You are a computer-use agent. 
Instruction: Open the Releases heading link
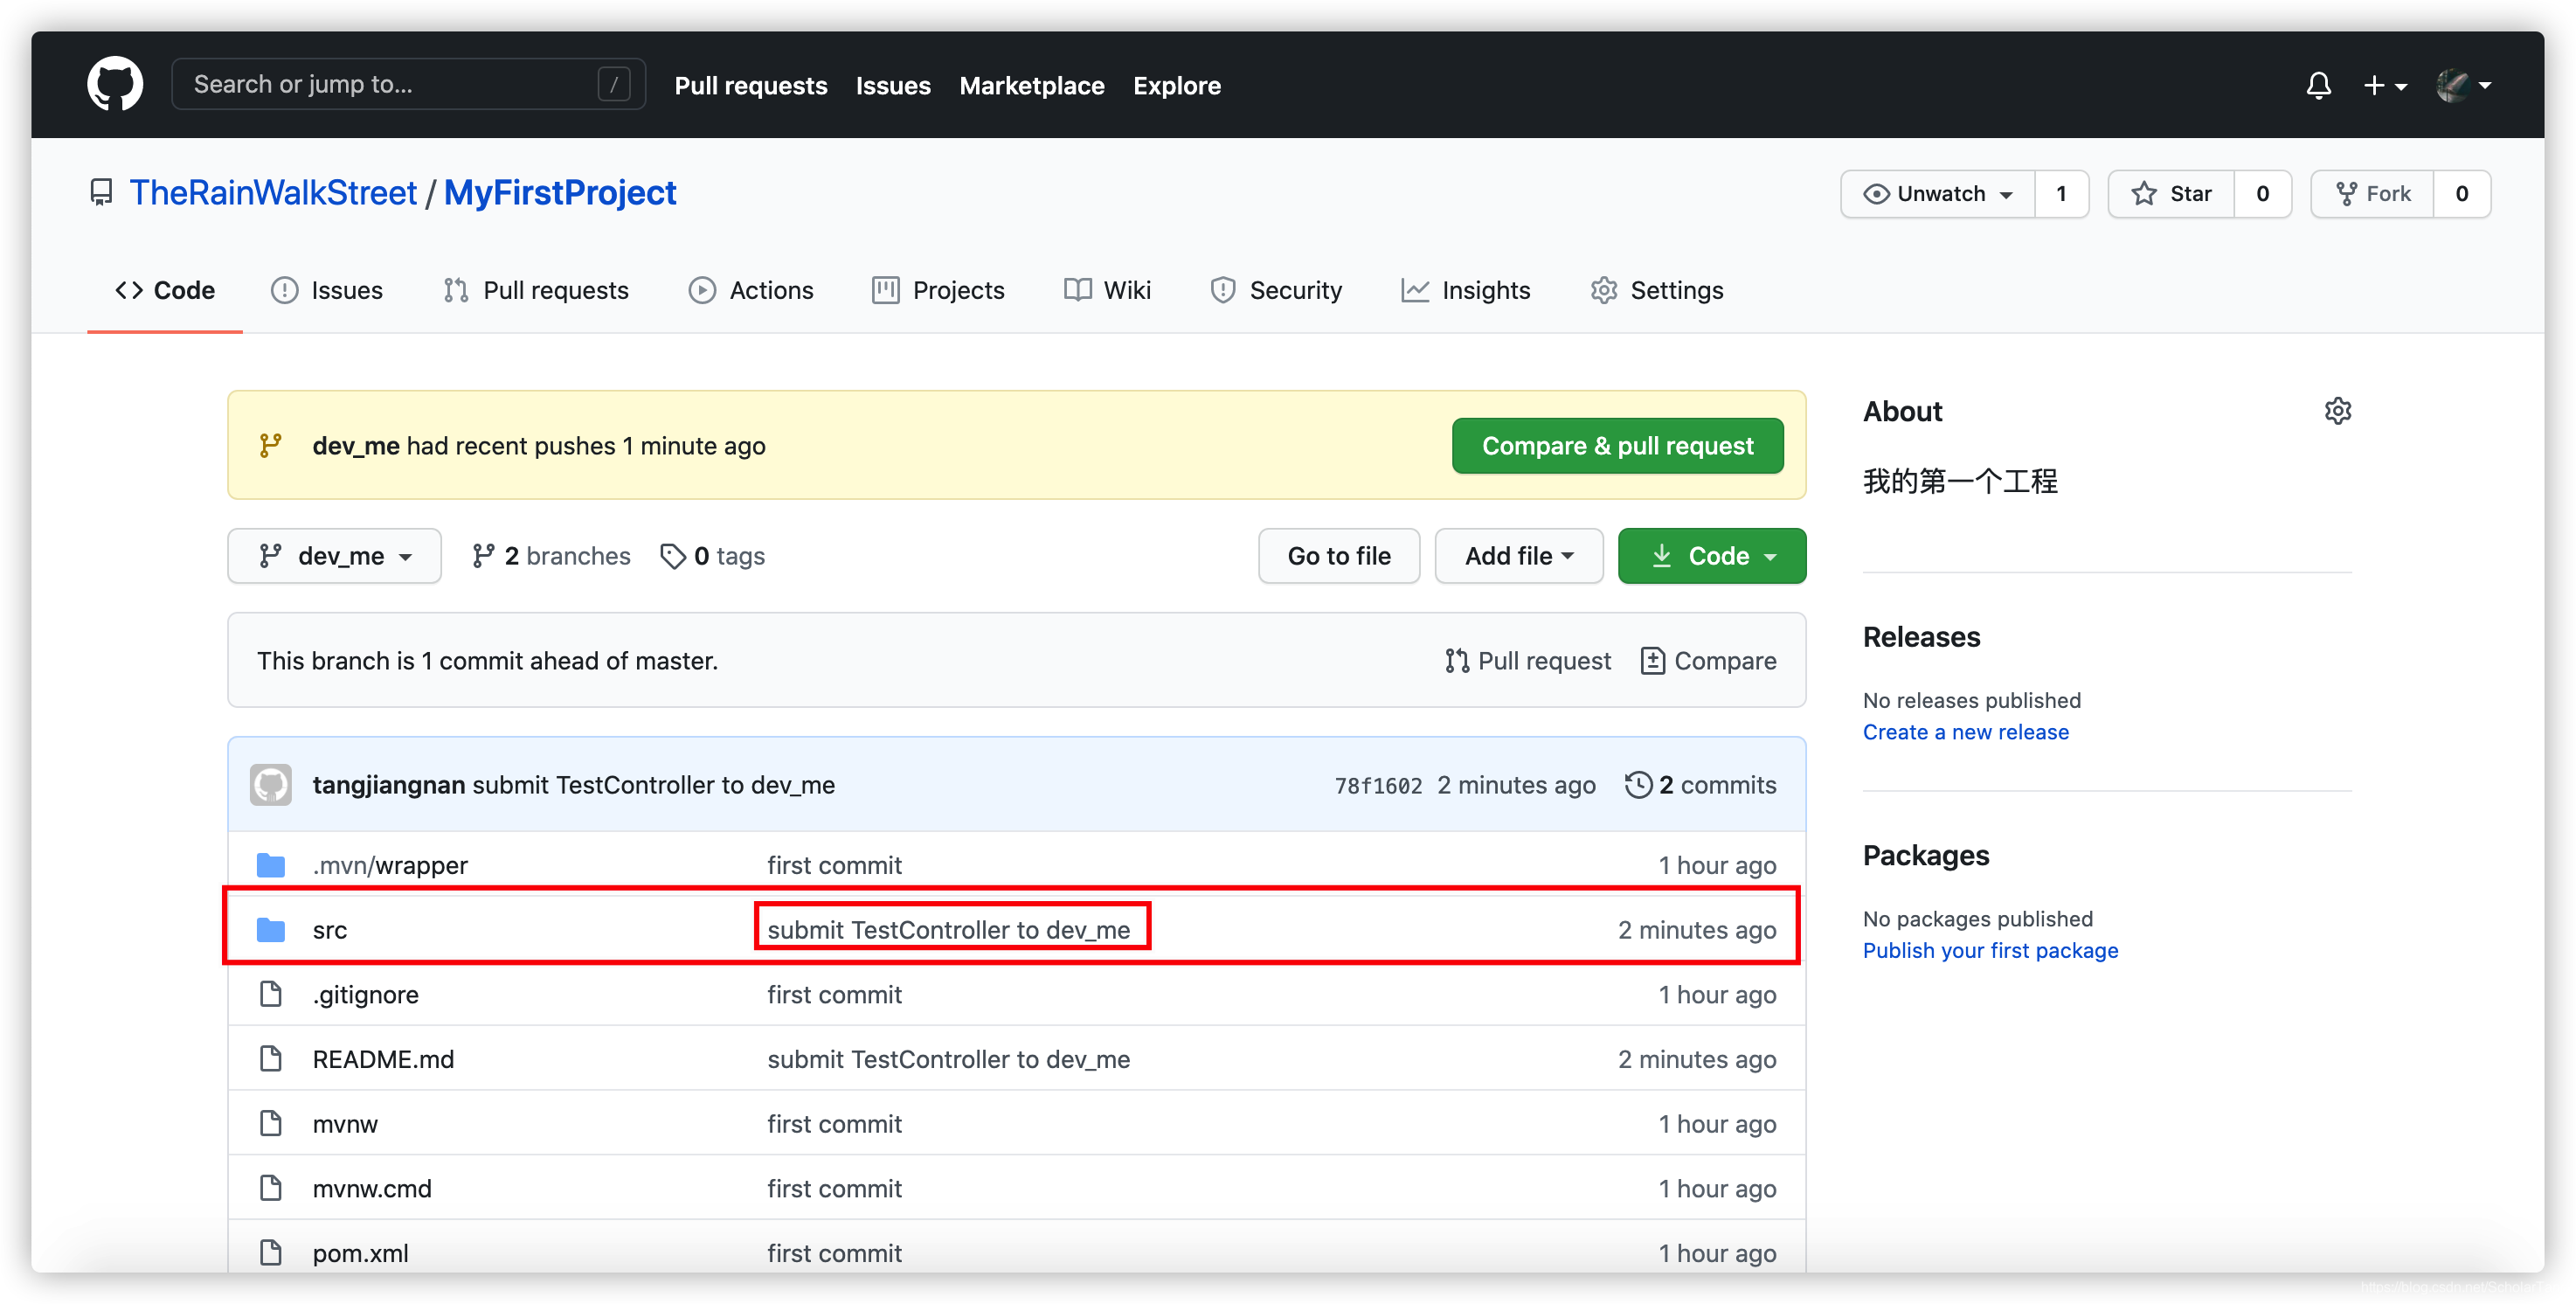1921,637
